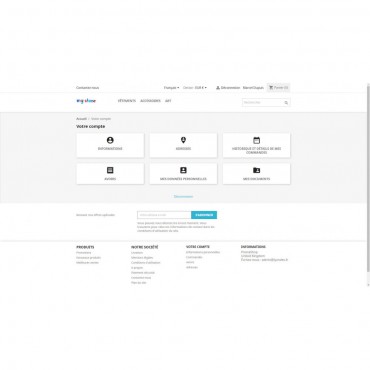Click the Mentions légales footer link

pyautogui.click(x=142, y=258)
